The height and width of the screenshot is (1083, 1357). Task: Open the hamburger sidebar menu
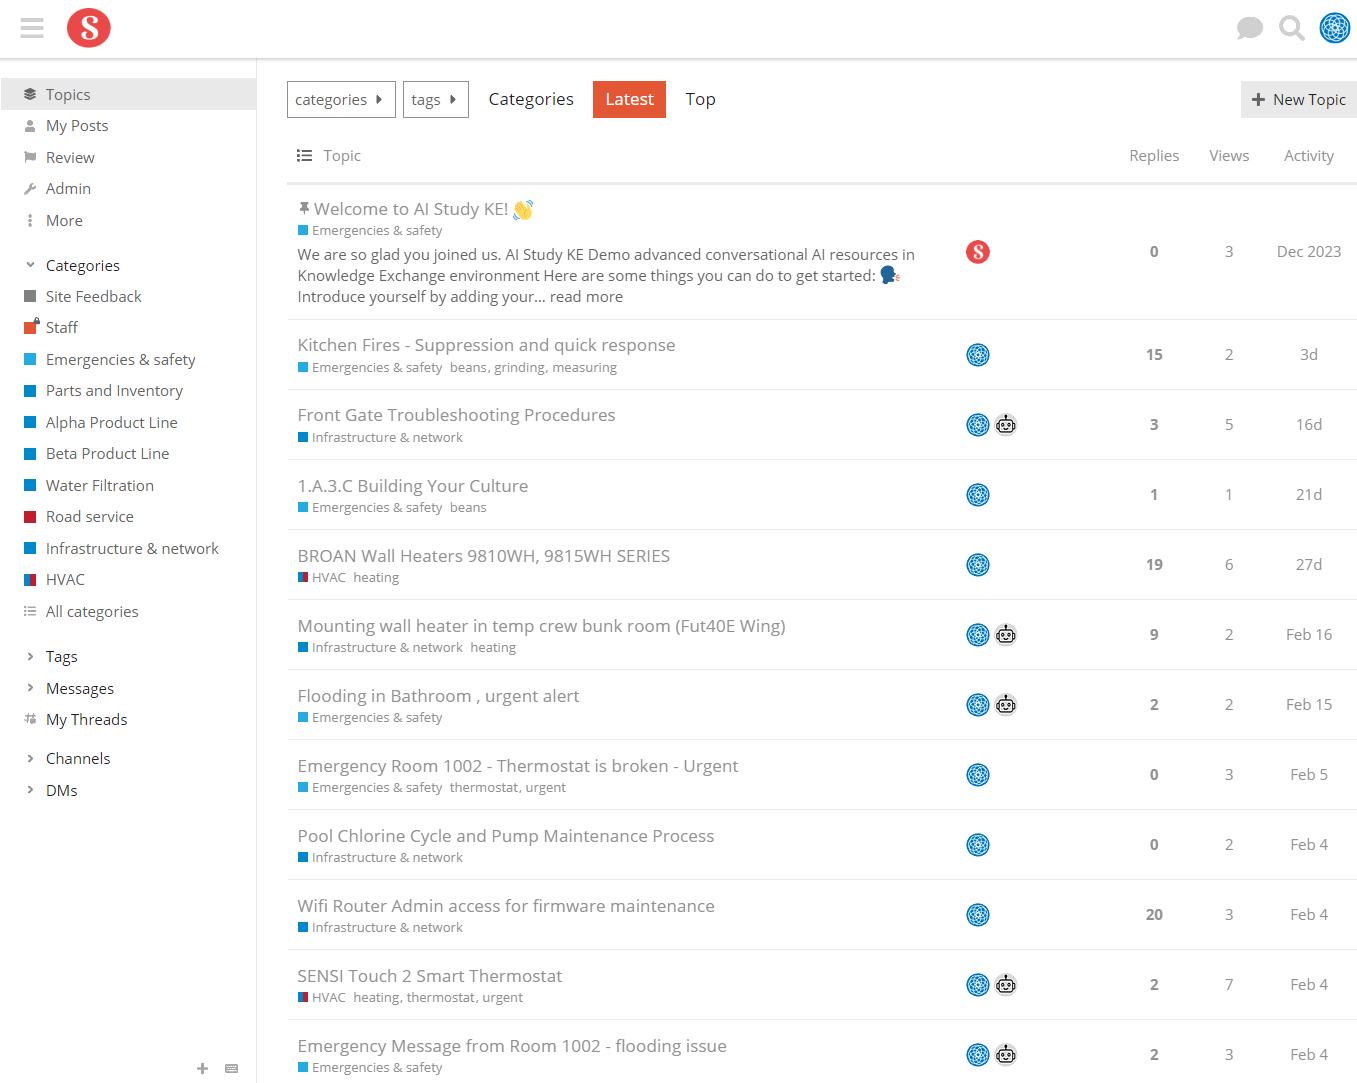[32, 28]
